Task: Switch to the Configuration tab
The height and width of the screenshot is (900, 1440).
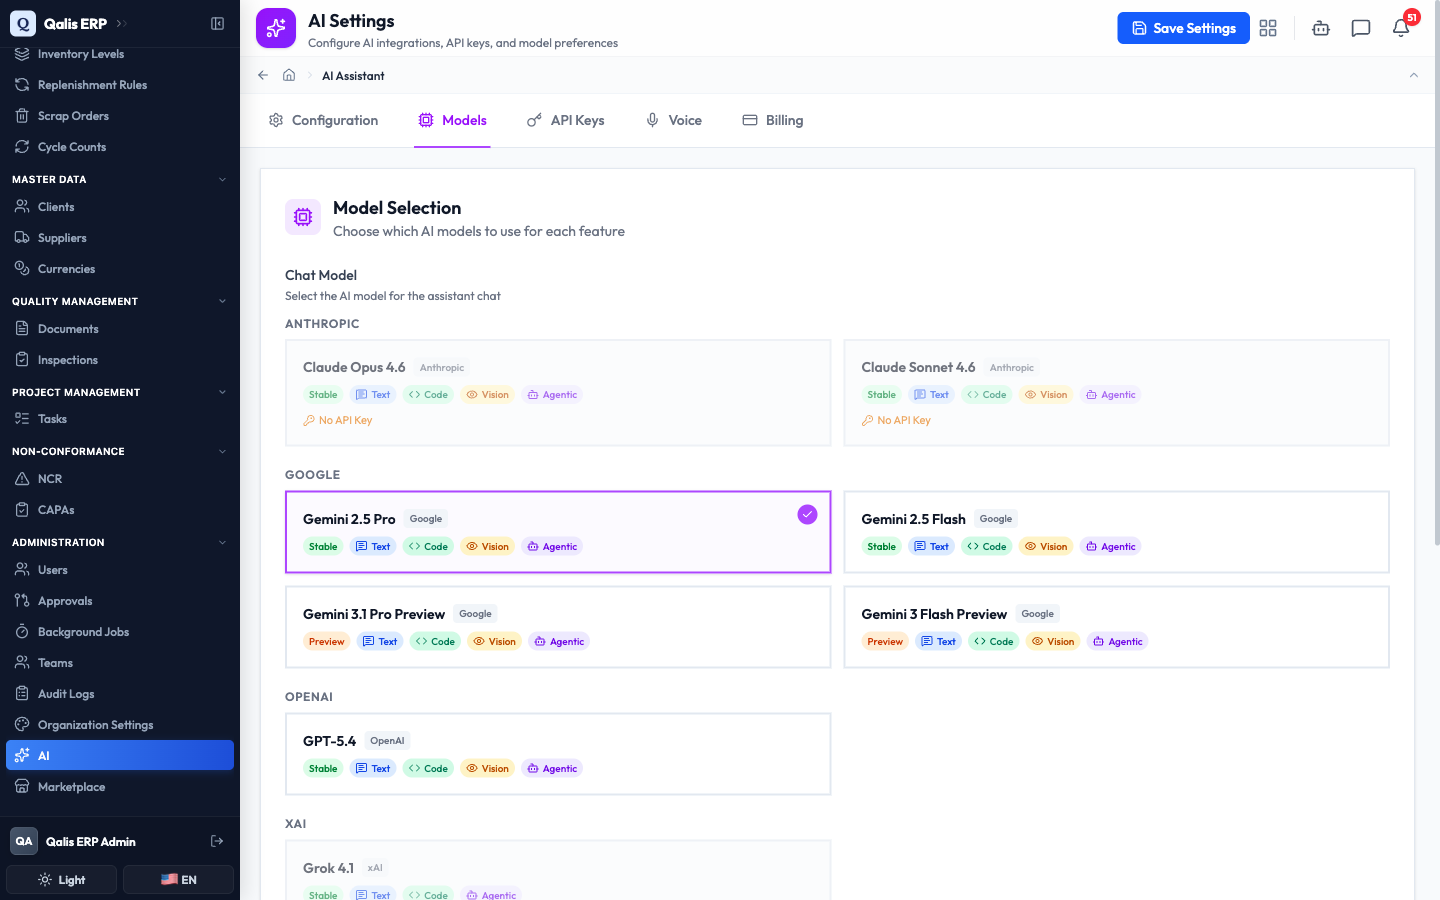Action: pos(323,120)
